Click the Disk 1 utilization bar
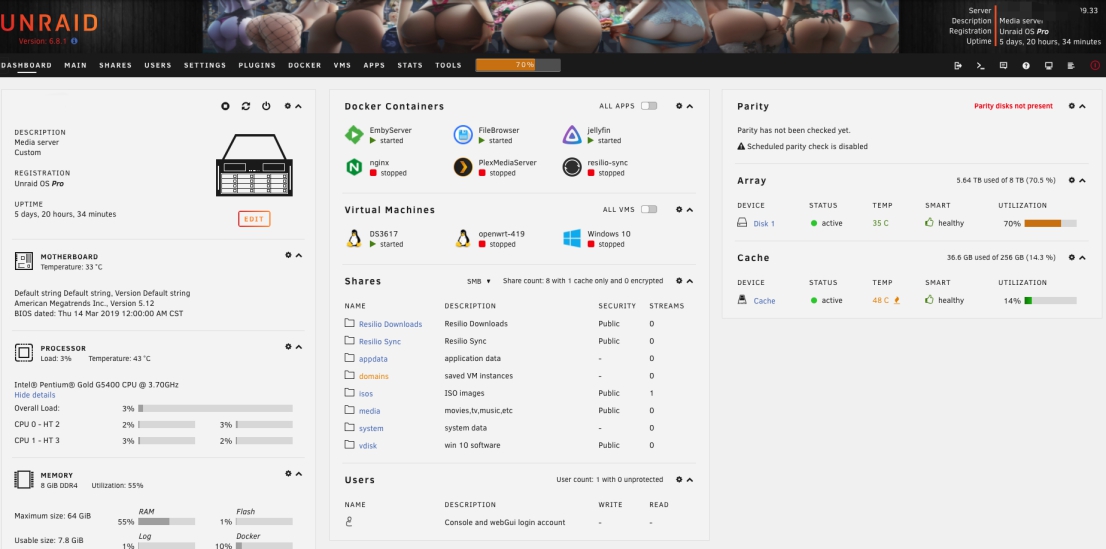 pyautogui.click(x=1050, y=223)
